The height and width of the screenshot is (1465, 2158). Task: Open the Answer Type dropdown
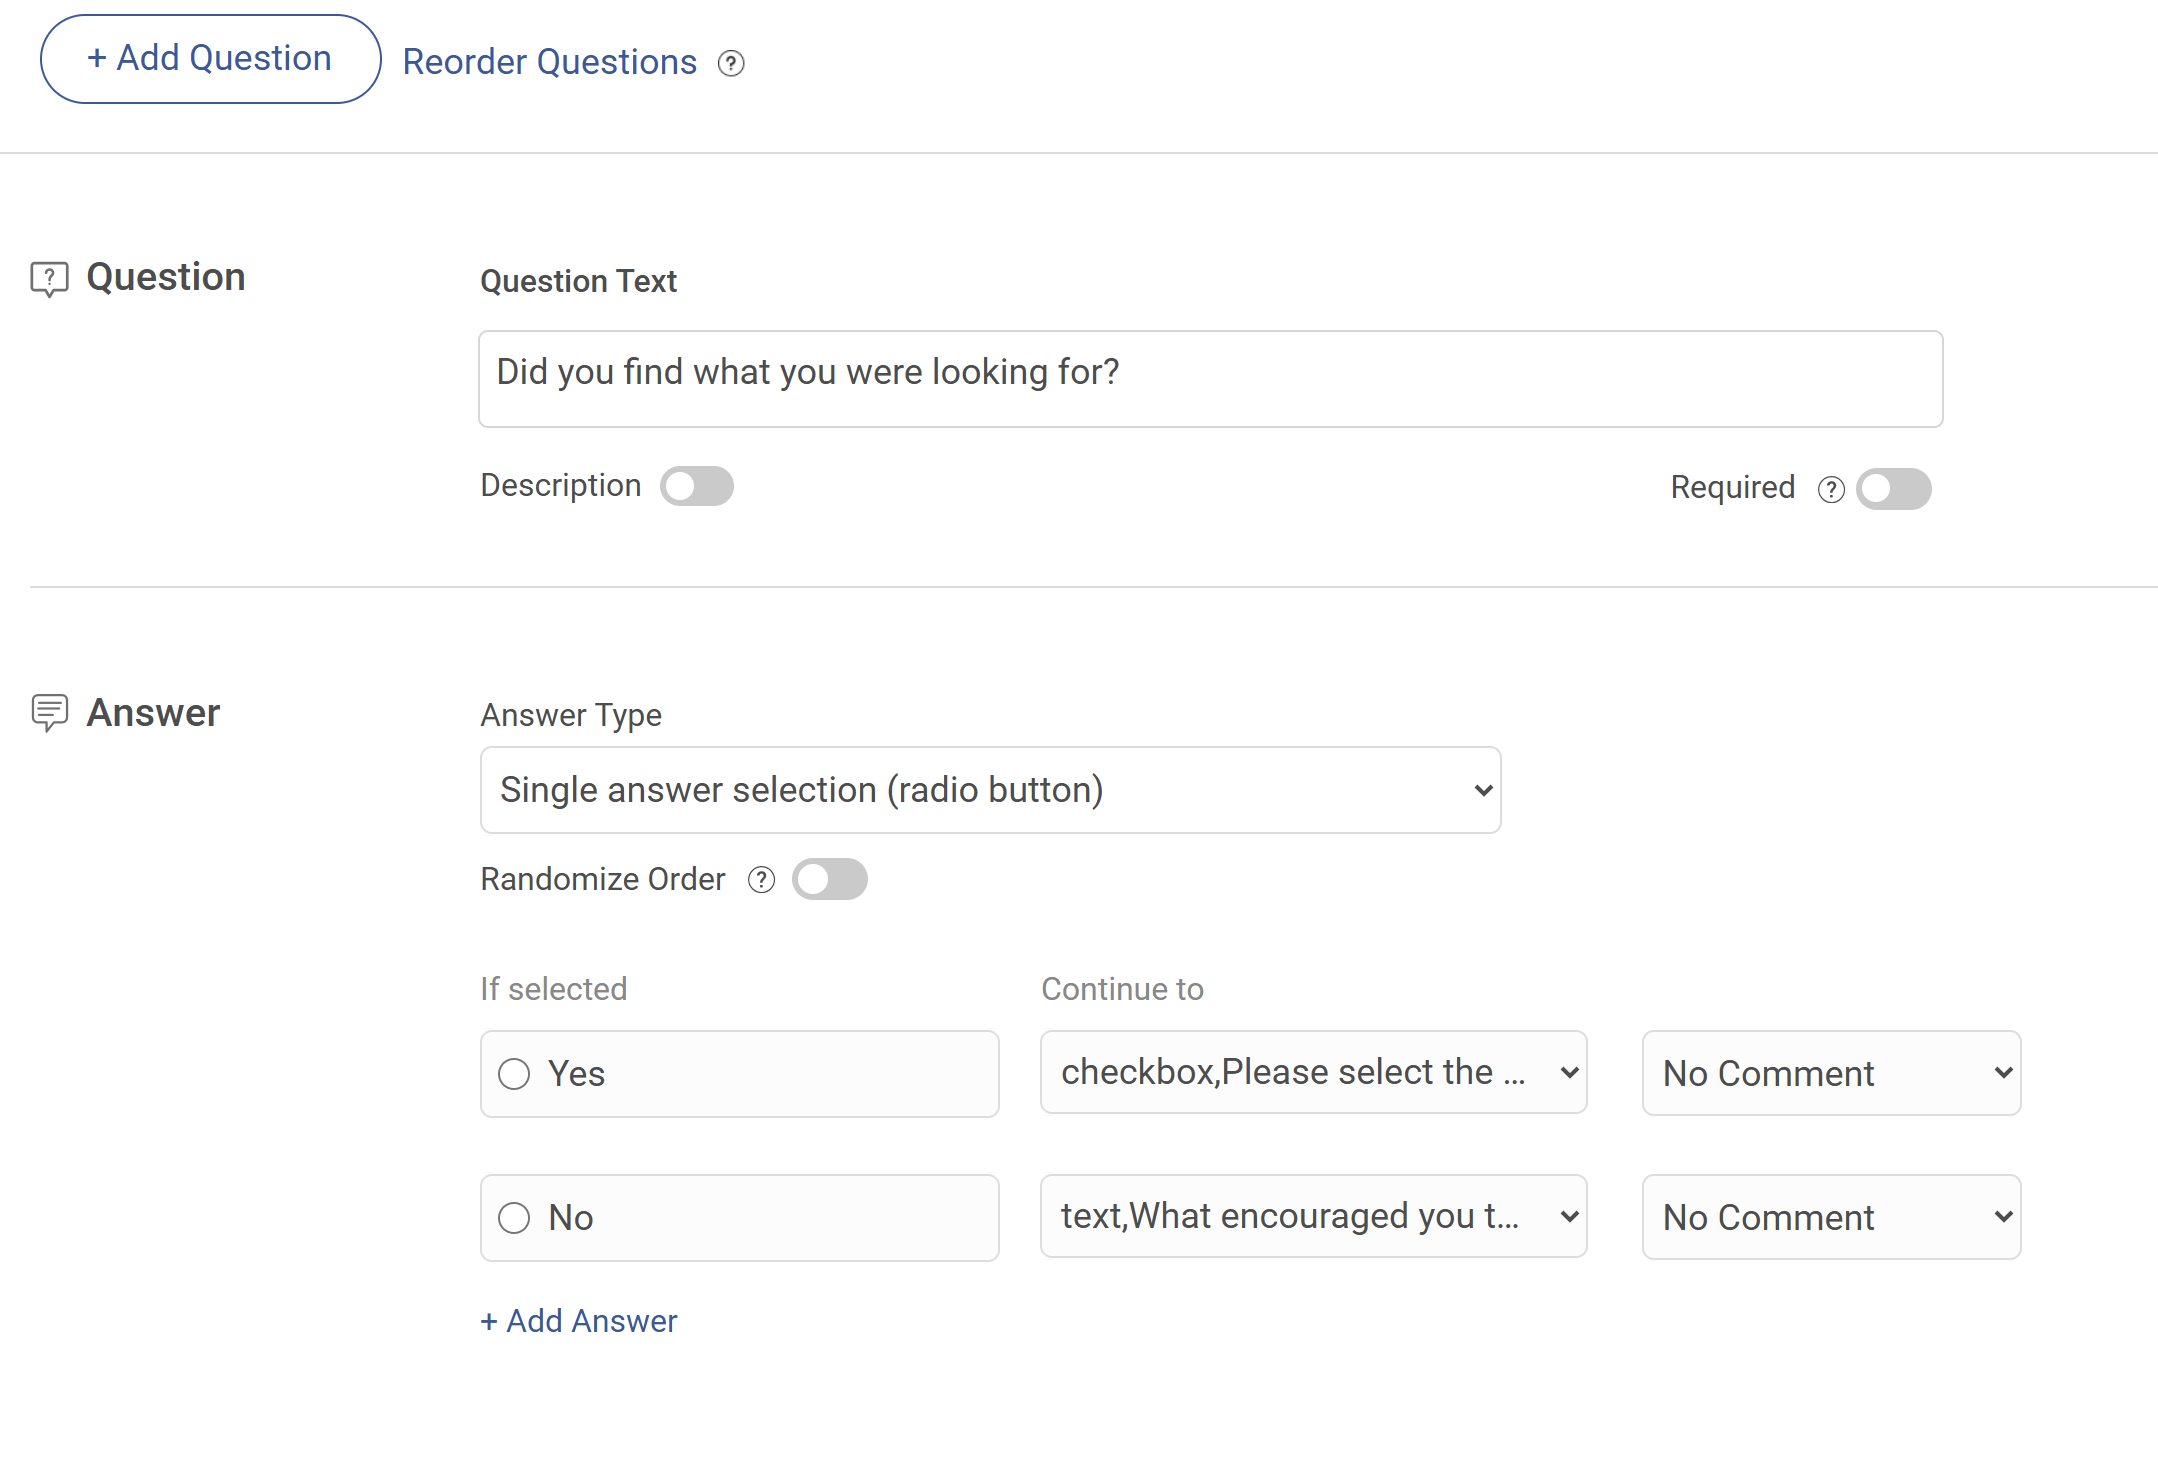click(990, 790)
